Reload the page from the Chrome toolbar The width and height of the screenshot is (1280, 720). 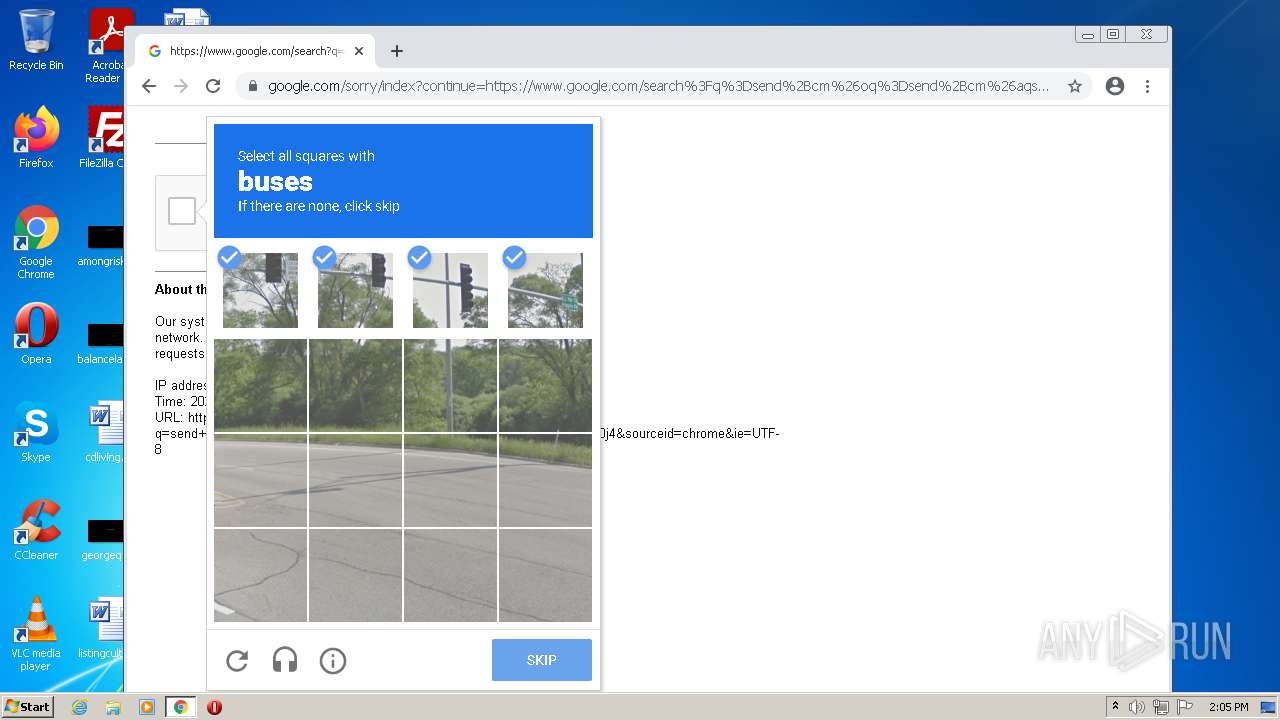(x=213, y=86)
